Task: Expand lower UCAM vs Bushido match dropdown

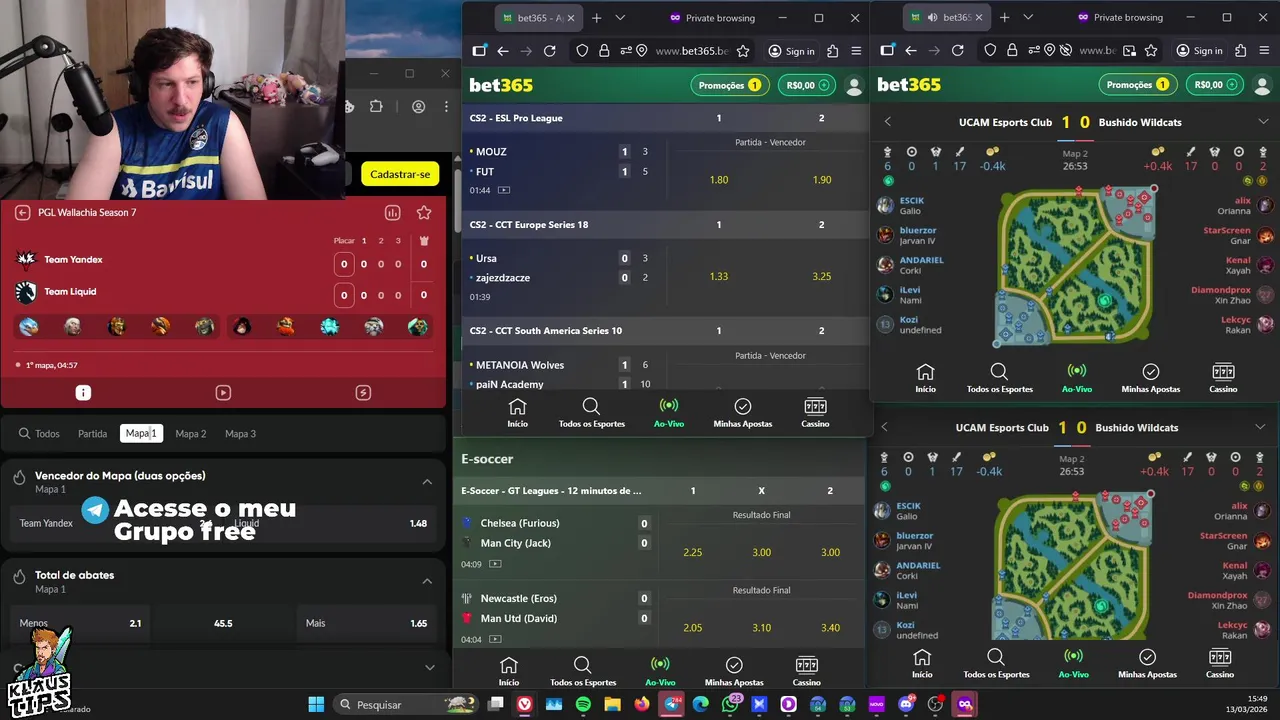Action: (x=1260, y=427)
